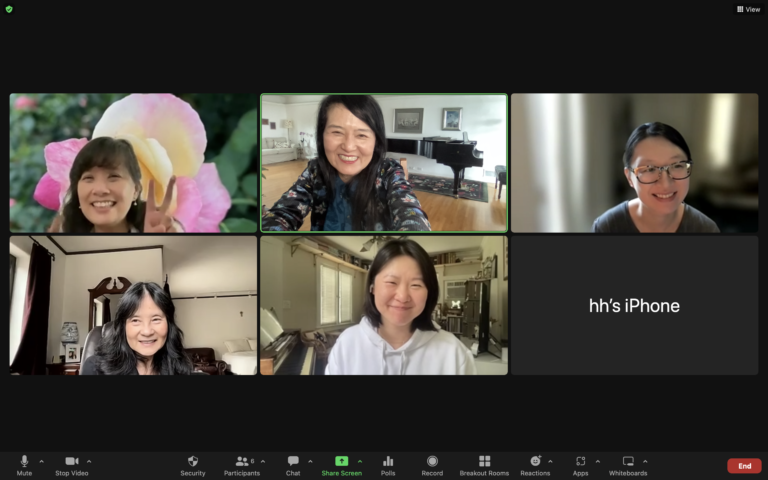Expand the arrow next to Chat
Screen dimensions: 768x480
(x=310, y=461)
